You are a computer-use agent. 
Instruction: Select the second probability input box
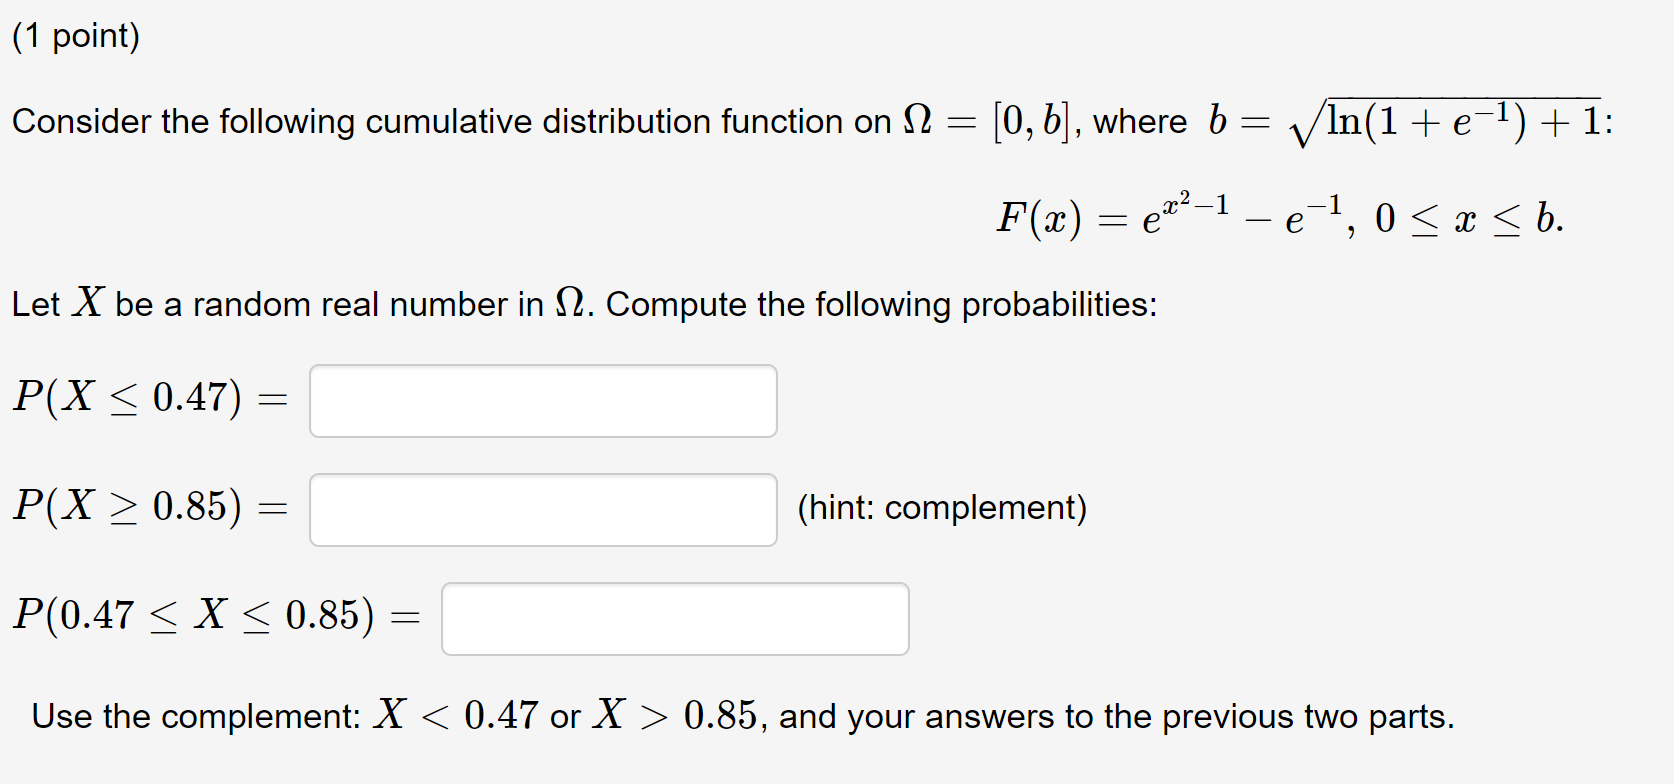point(543,508)
